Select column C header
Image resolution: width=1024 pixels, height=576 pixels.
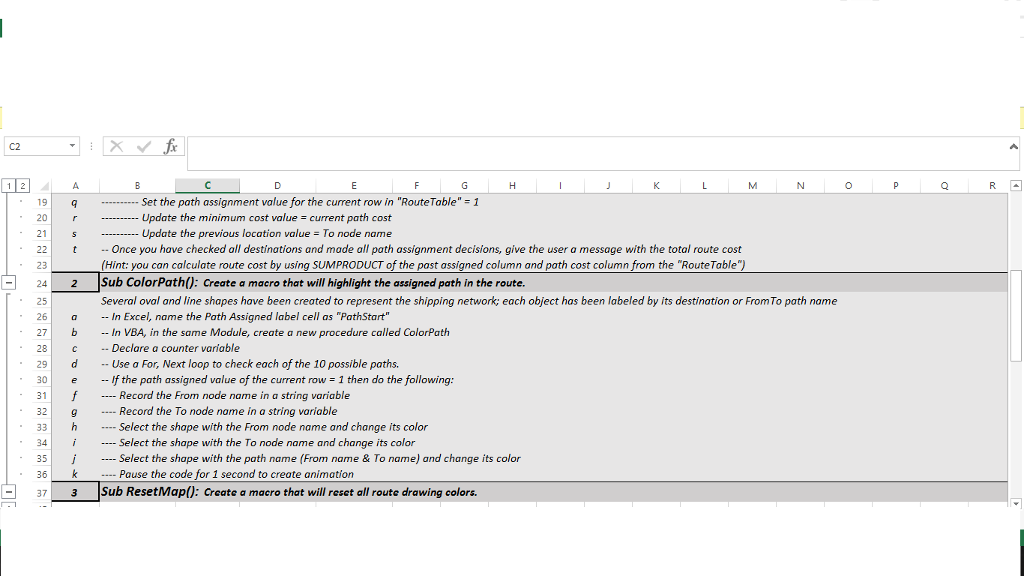click(207, 185)
